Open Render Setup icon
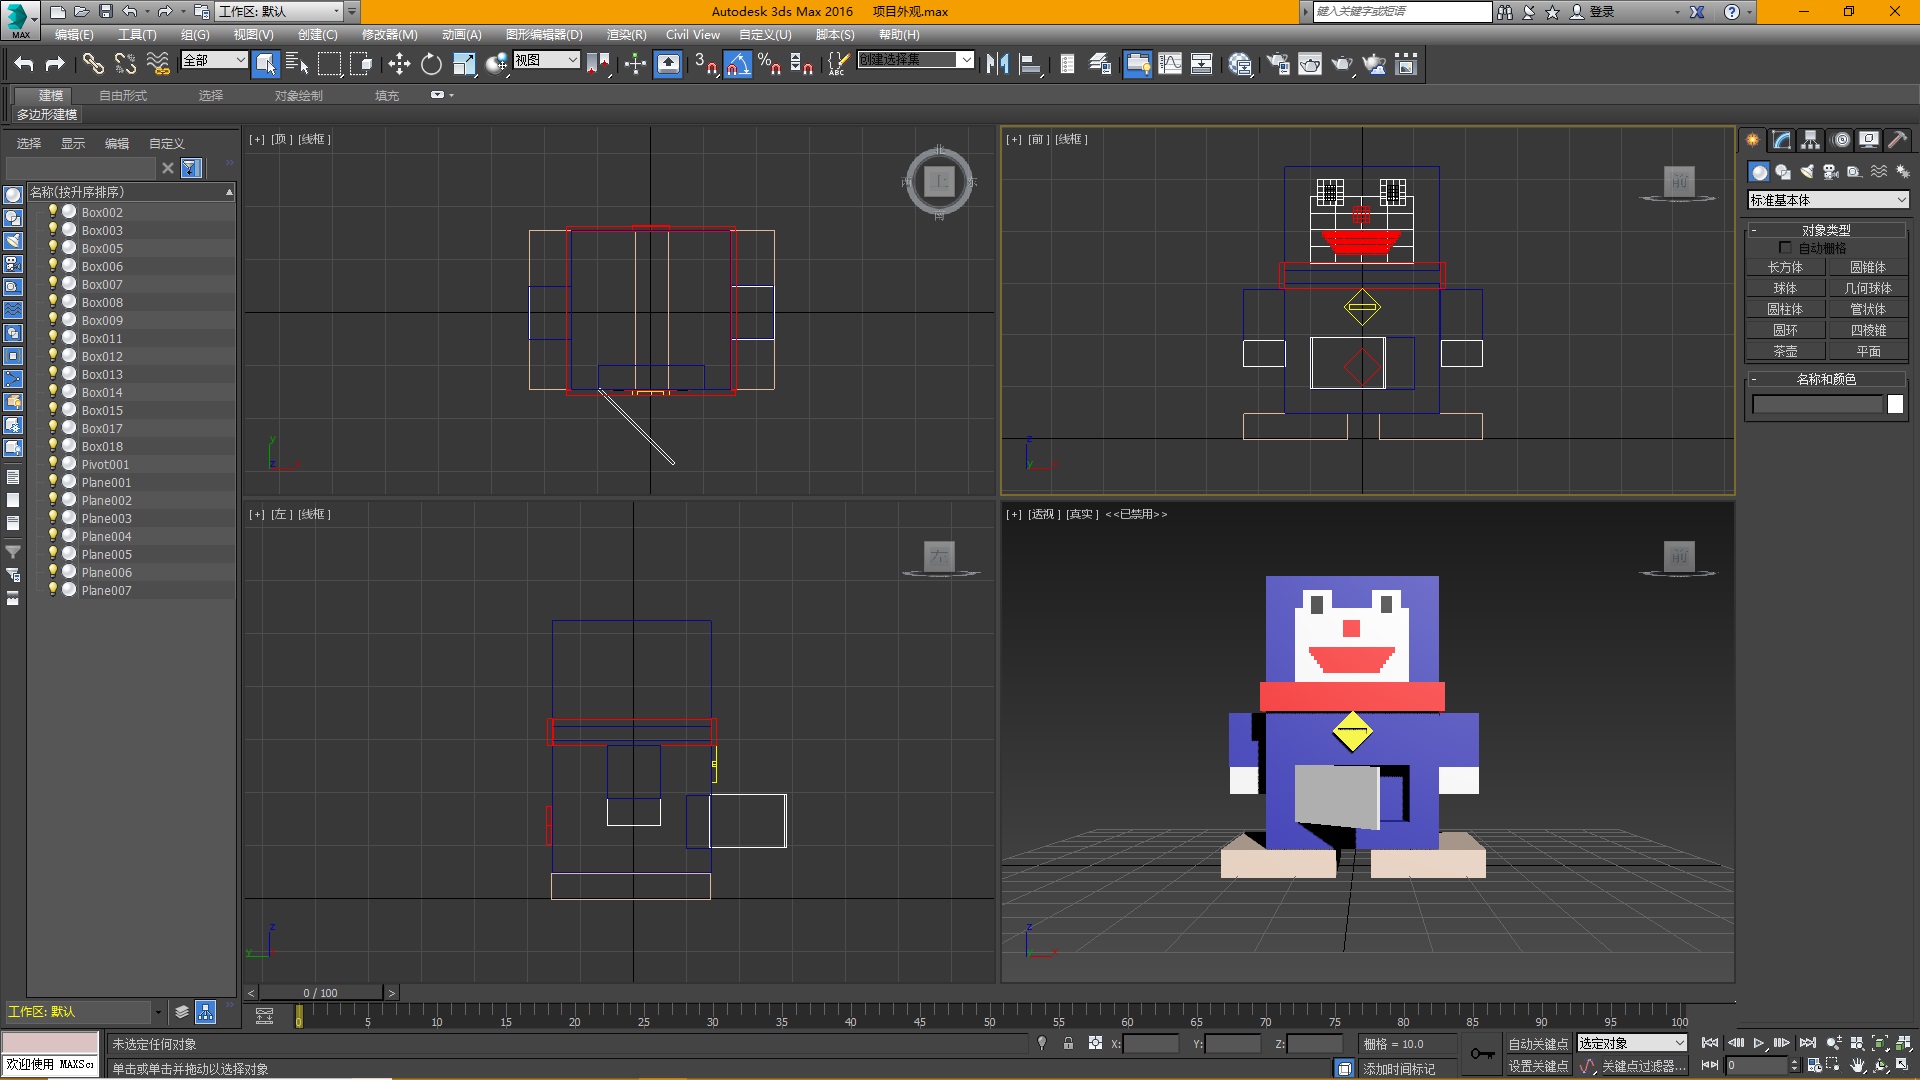The image size is (1920, 1080). pyautogui.click(x=1278, y=64)
